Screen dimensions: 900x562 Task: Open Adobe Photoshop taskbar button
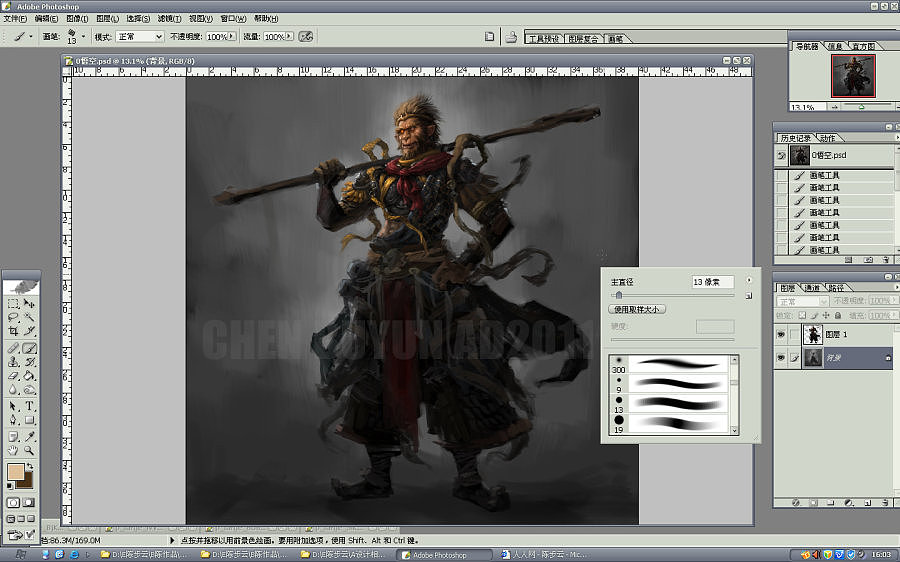click(x=435, y=555)
